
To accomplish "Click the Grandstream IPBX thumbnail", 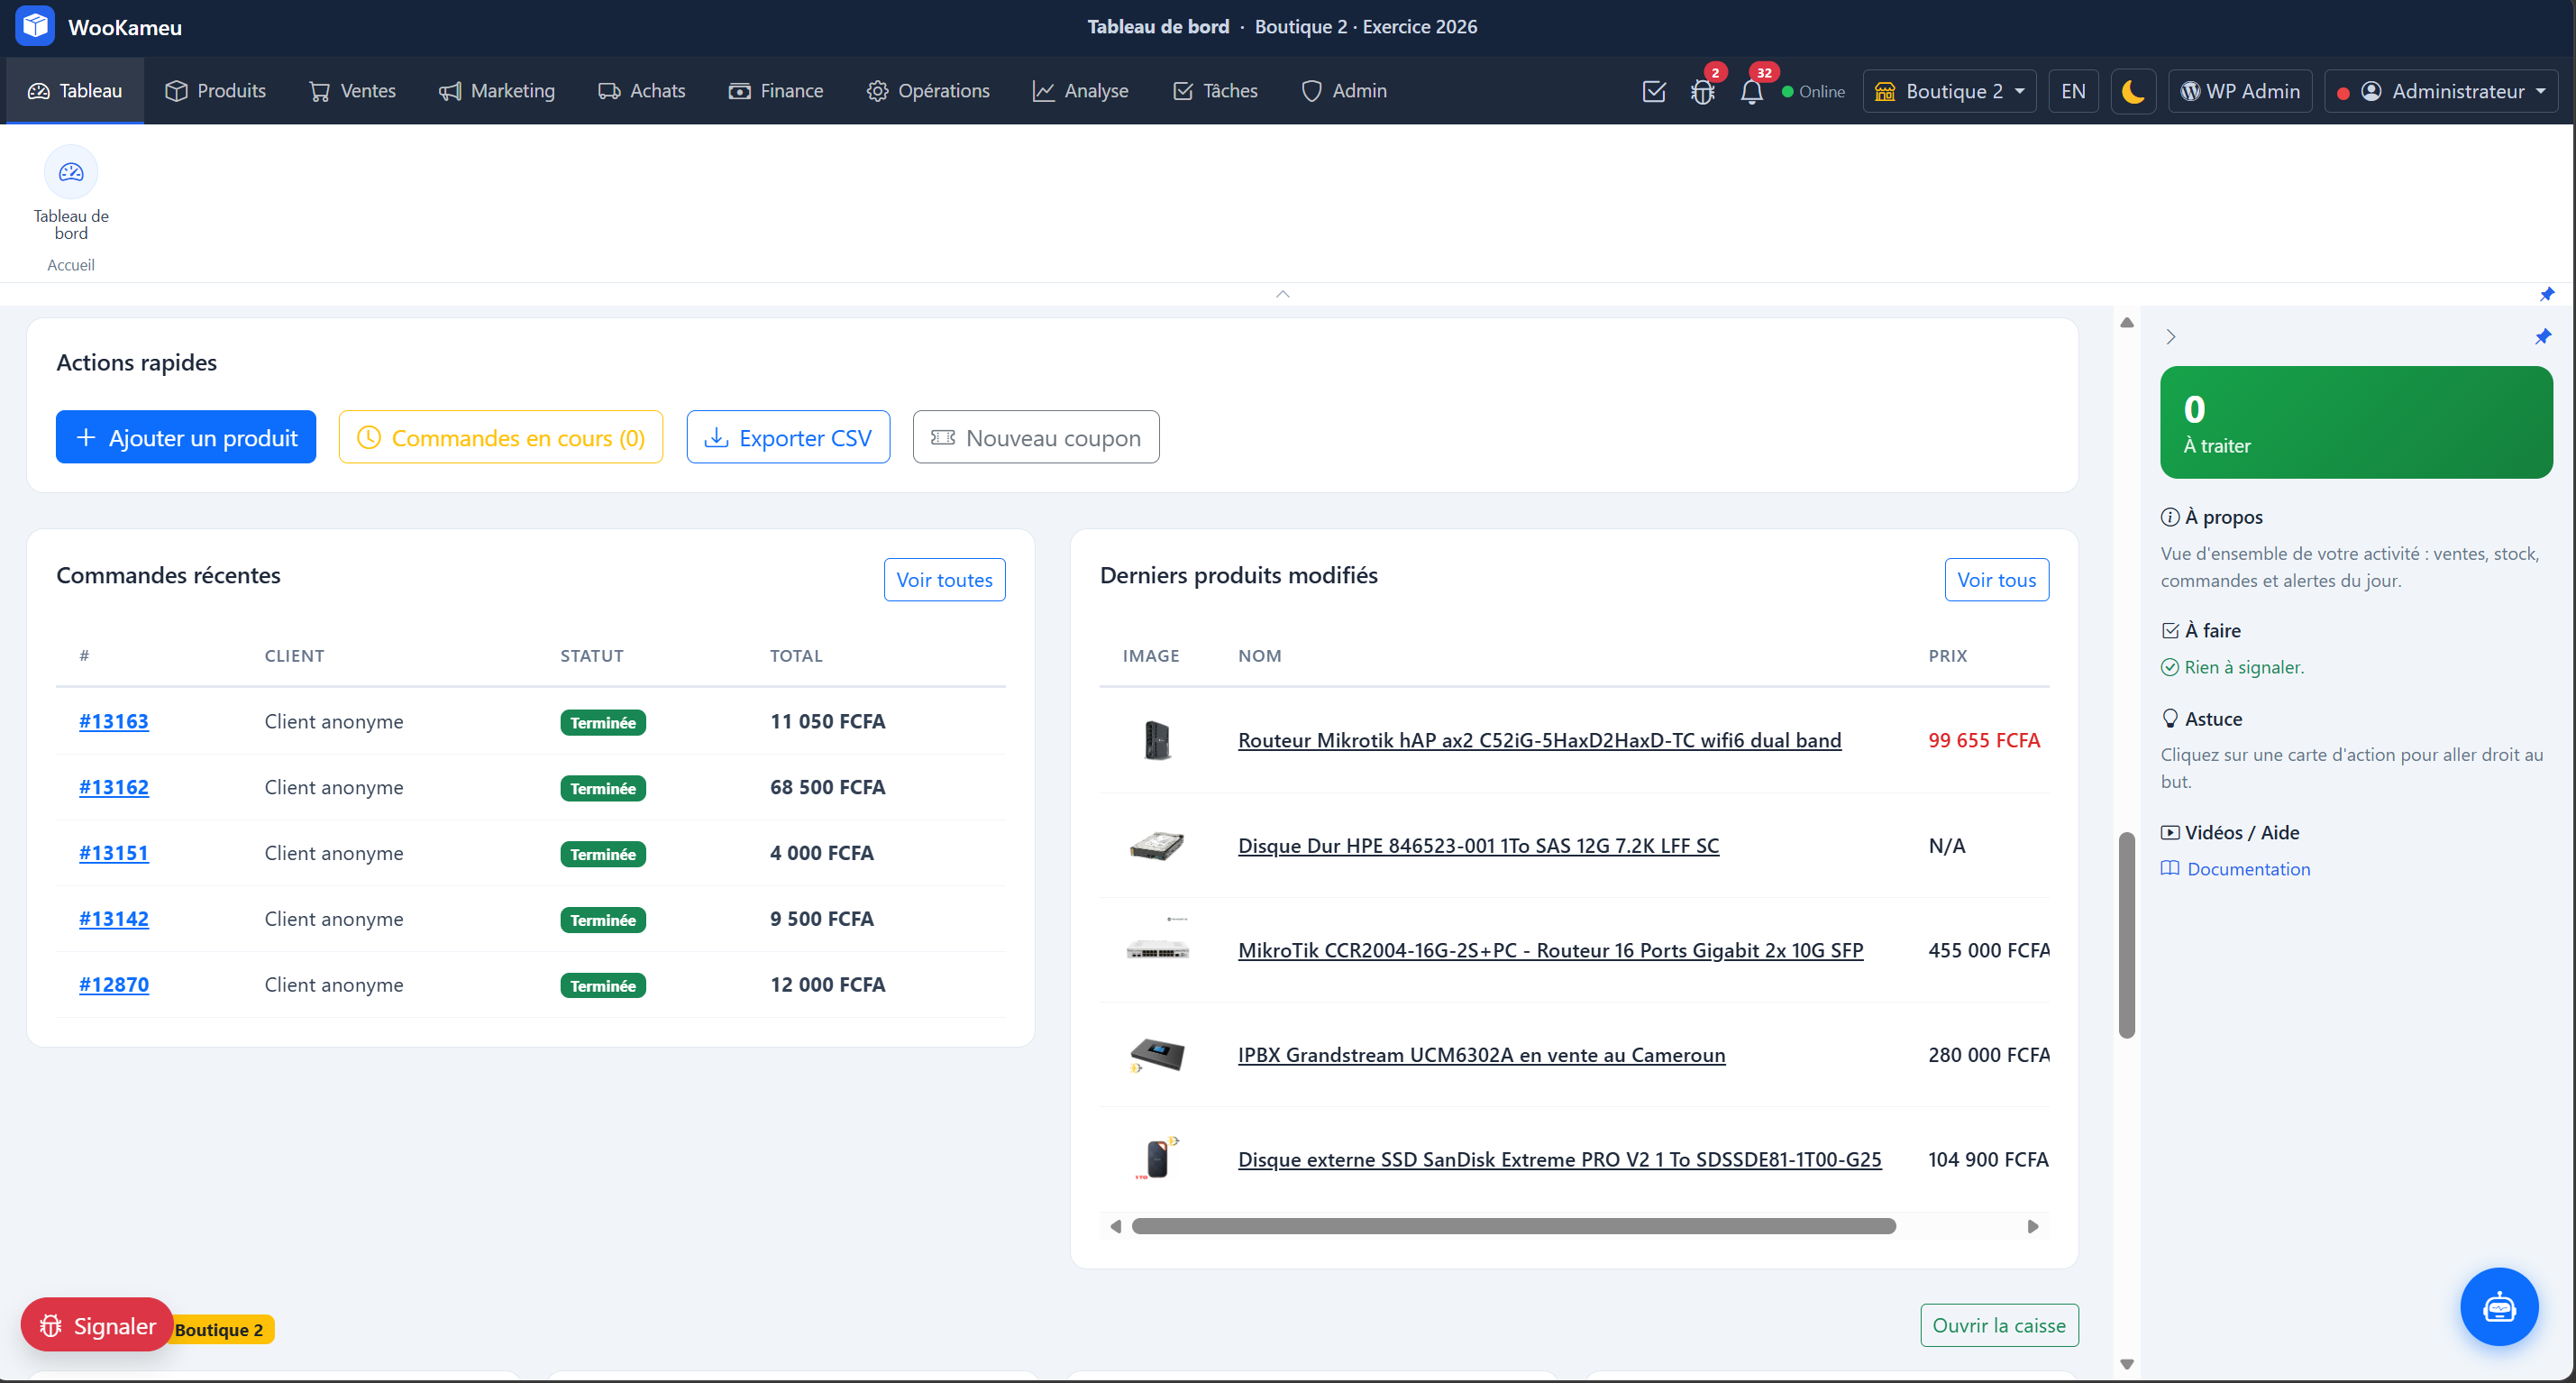I will click(x=1157, y=1055).
